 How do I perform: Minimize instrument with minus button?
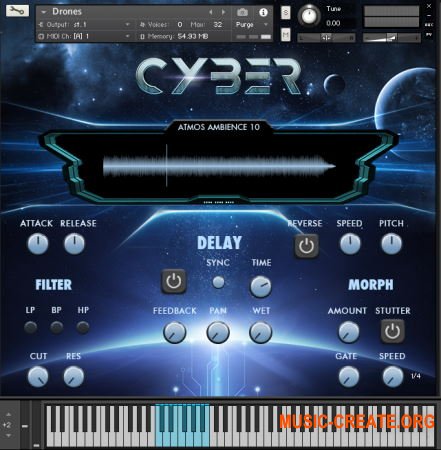tap(429, 15)
